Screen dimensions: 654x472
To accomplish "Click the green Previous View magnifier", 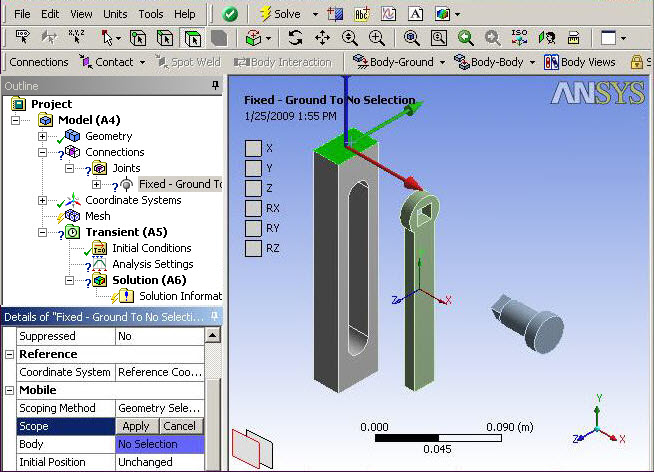I will tap(465, 38).
